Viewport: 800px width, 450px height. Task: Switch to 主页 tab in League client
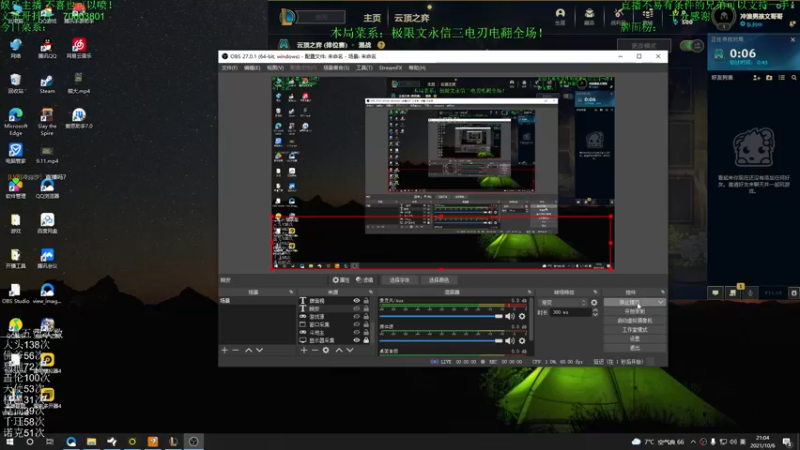tap(372, 18)
